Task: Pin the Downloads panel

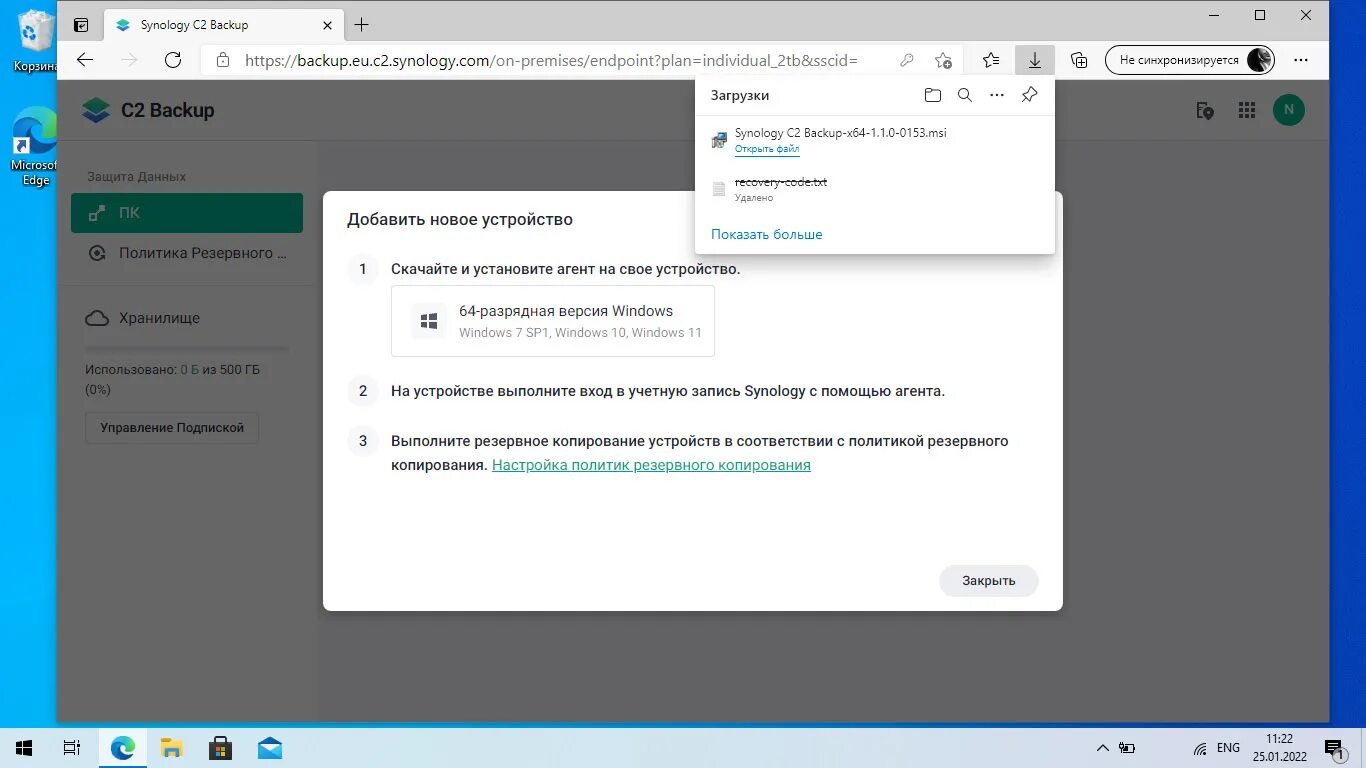Action: [x=1029, y=95]
